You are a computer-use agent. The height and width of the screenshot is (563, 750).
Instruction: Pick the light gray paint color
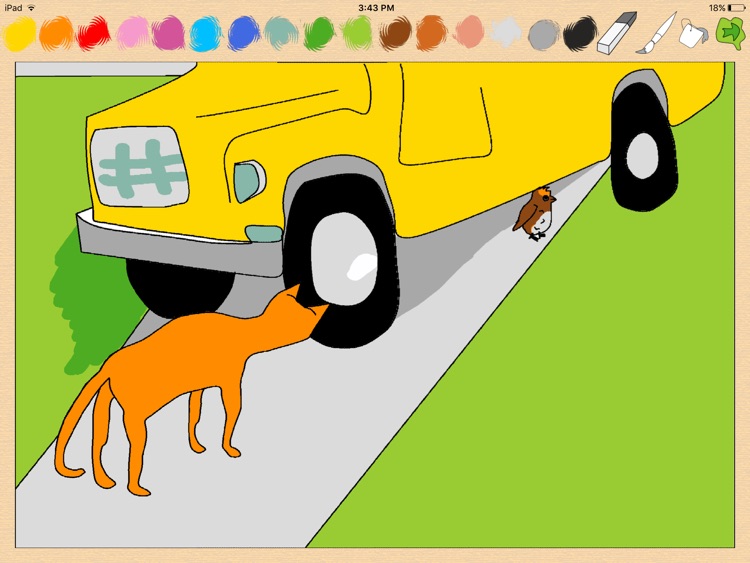tap(506, 33)
